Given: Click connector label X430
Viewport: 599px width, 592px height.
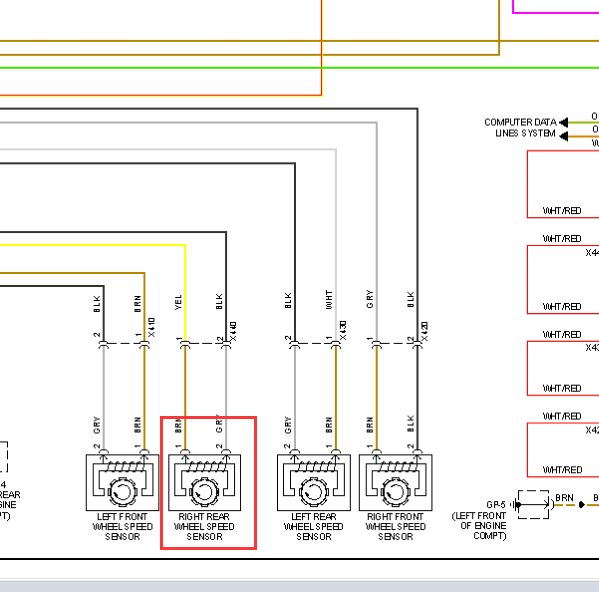Looking at the screenshot, I should 343,331.
